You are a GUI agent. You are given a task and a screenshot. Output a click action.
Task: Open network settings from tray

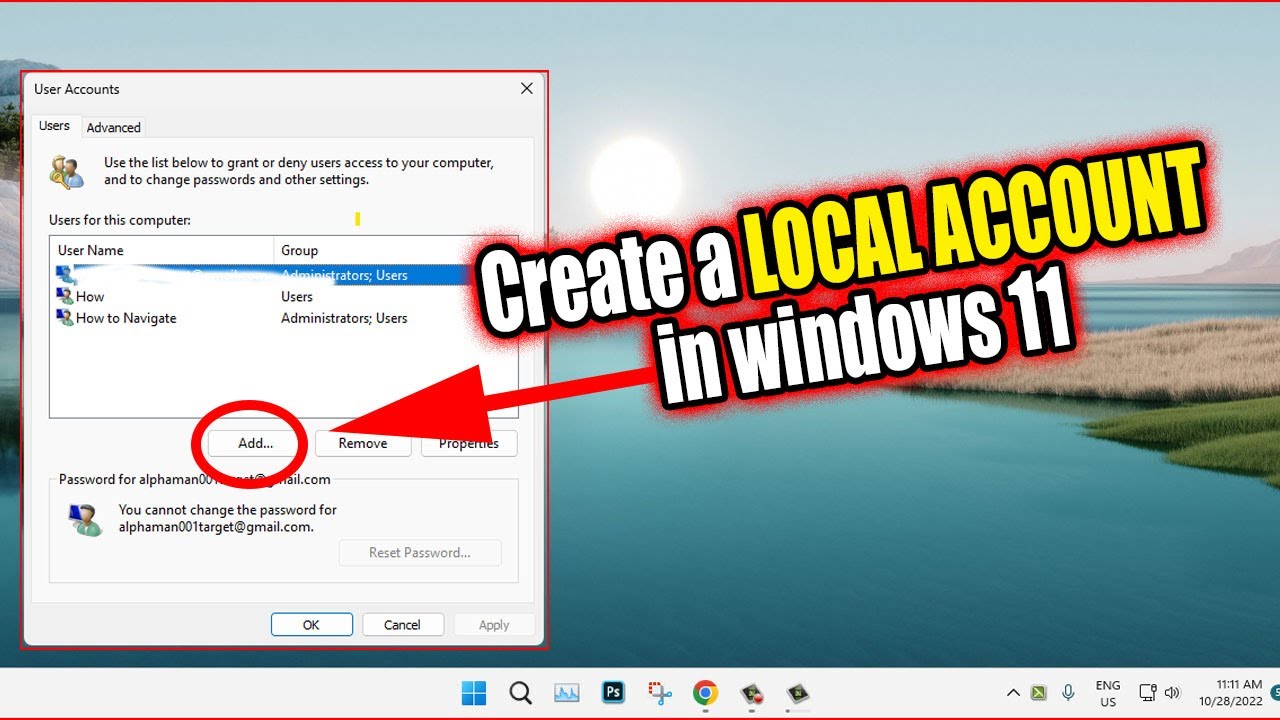click(1148, 692)
